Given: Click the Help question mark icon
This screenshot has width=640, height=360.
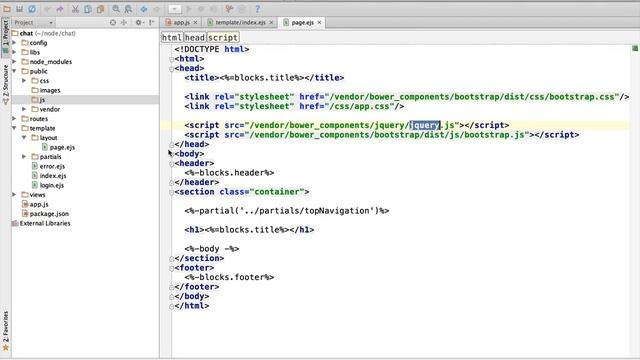Looking at the screenshot, I should pyautogui.click(x=257, y=9).
